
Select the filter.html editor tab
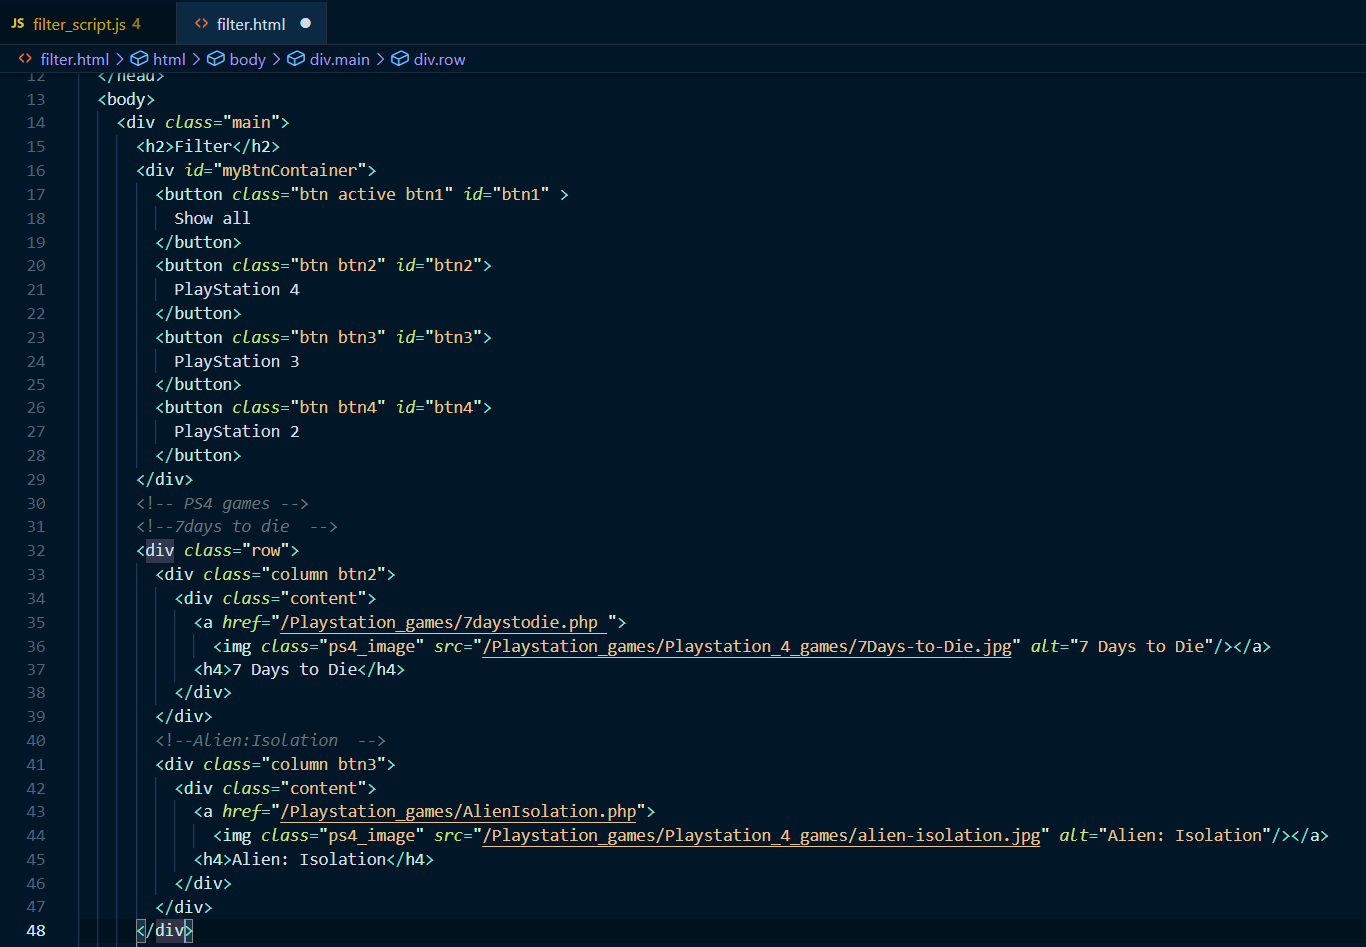[x=251, y=23]
